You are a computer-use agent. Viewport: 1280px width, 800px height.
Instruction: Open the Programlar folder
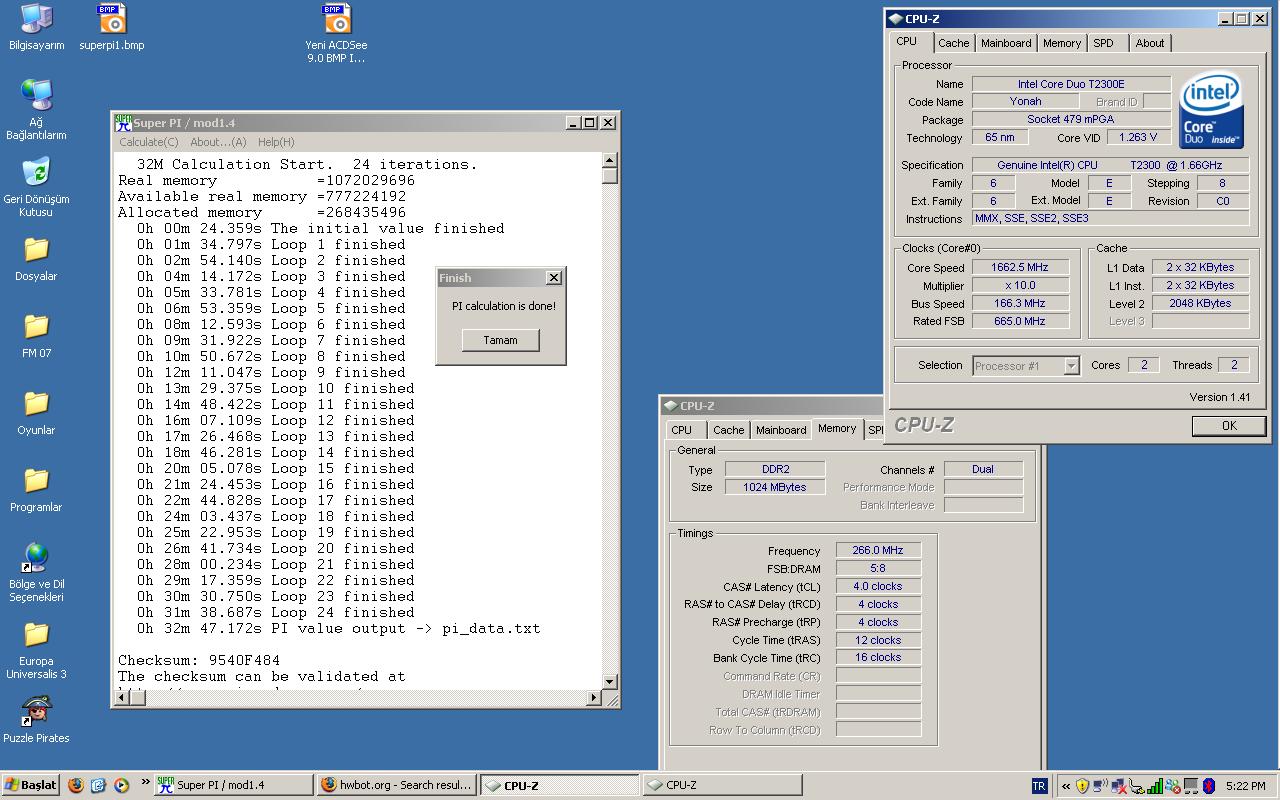[36, 489]
